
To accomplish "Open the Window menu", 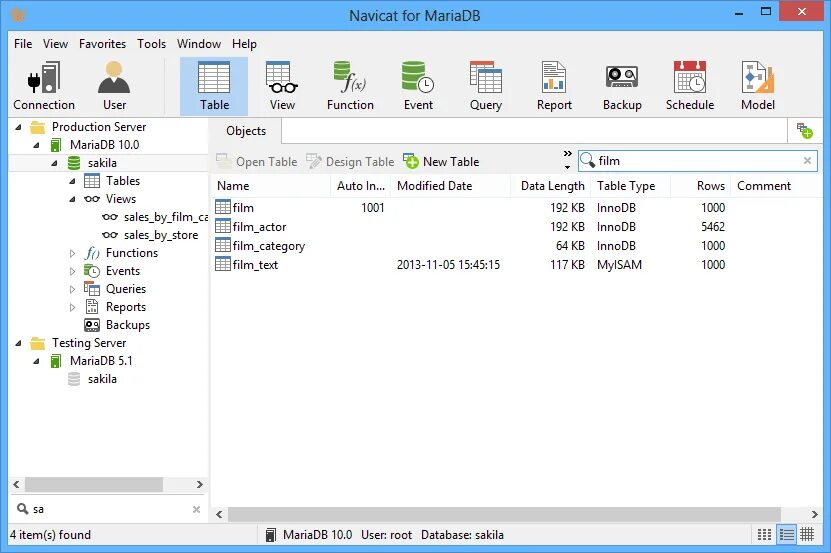I will coord(199,43).
